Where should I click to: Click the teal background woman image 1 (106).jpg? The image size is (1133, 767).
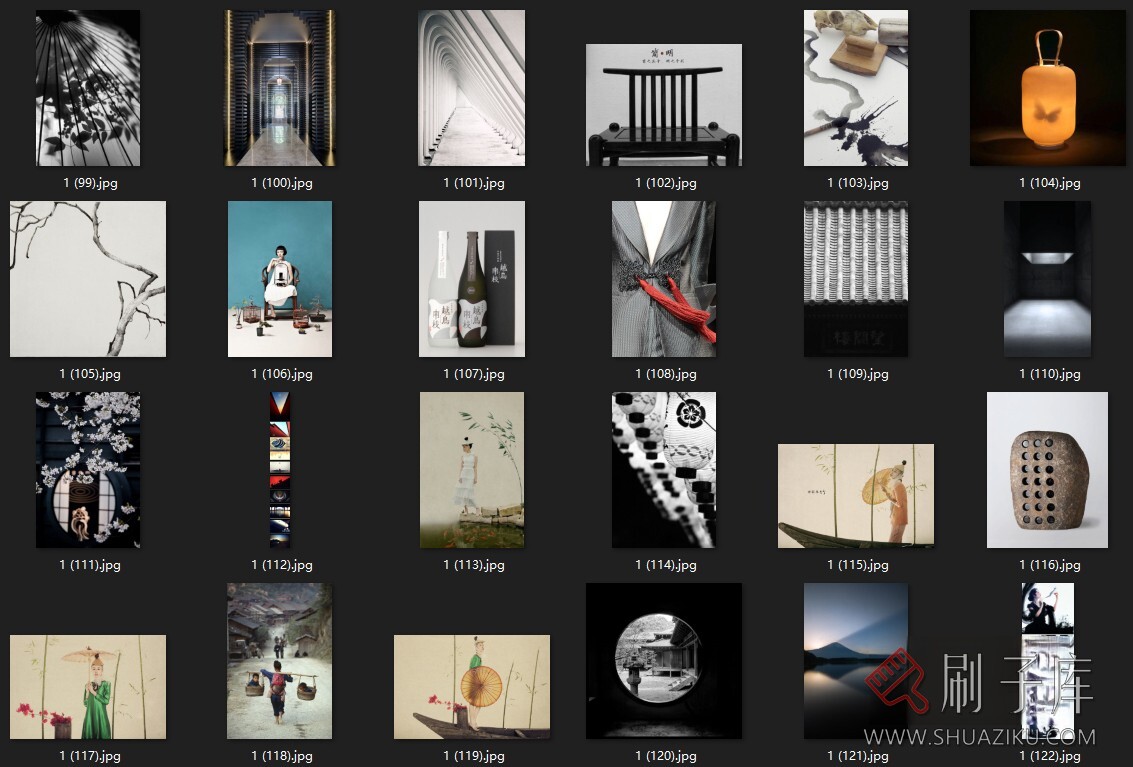tap(280, 279)
